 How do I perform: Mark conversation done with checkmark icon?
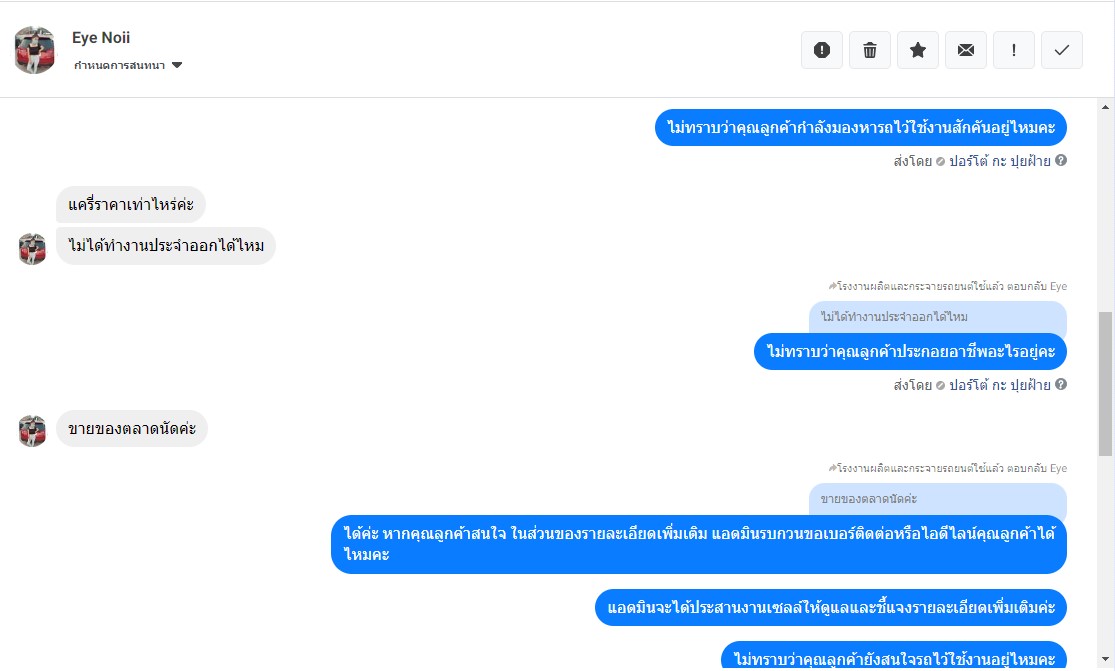click(1062, 50)
